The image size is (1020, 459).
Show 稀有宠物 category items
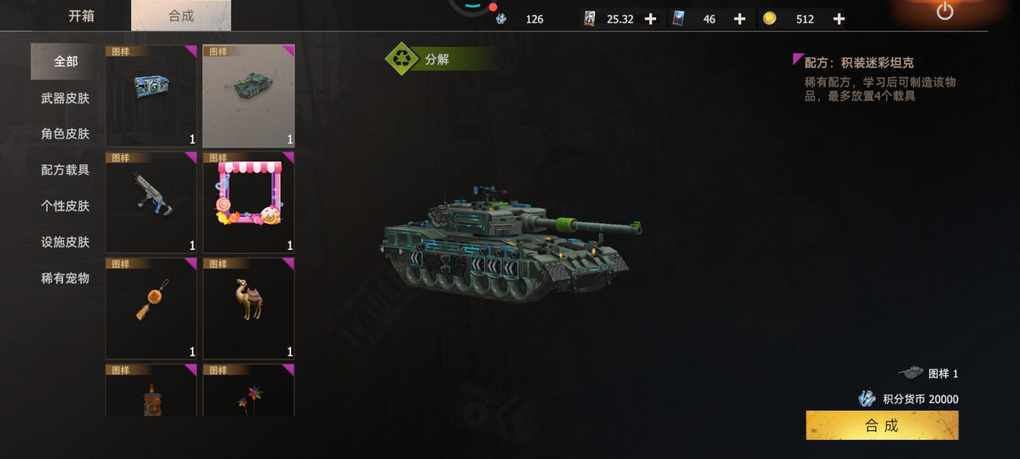[x=65, y=278]
